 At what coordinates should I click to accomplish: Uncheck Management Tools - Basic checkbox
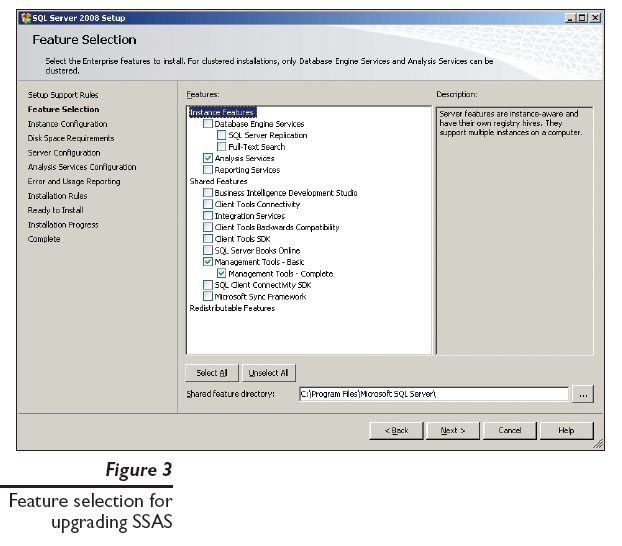click(208, 262)
